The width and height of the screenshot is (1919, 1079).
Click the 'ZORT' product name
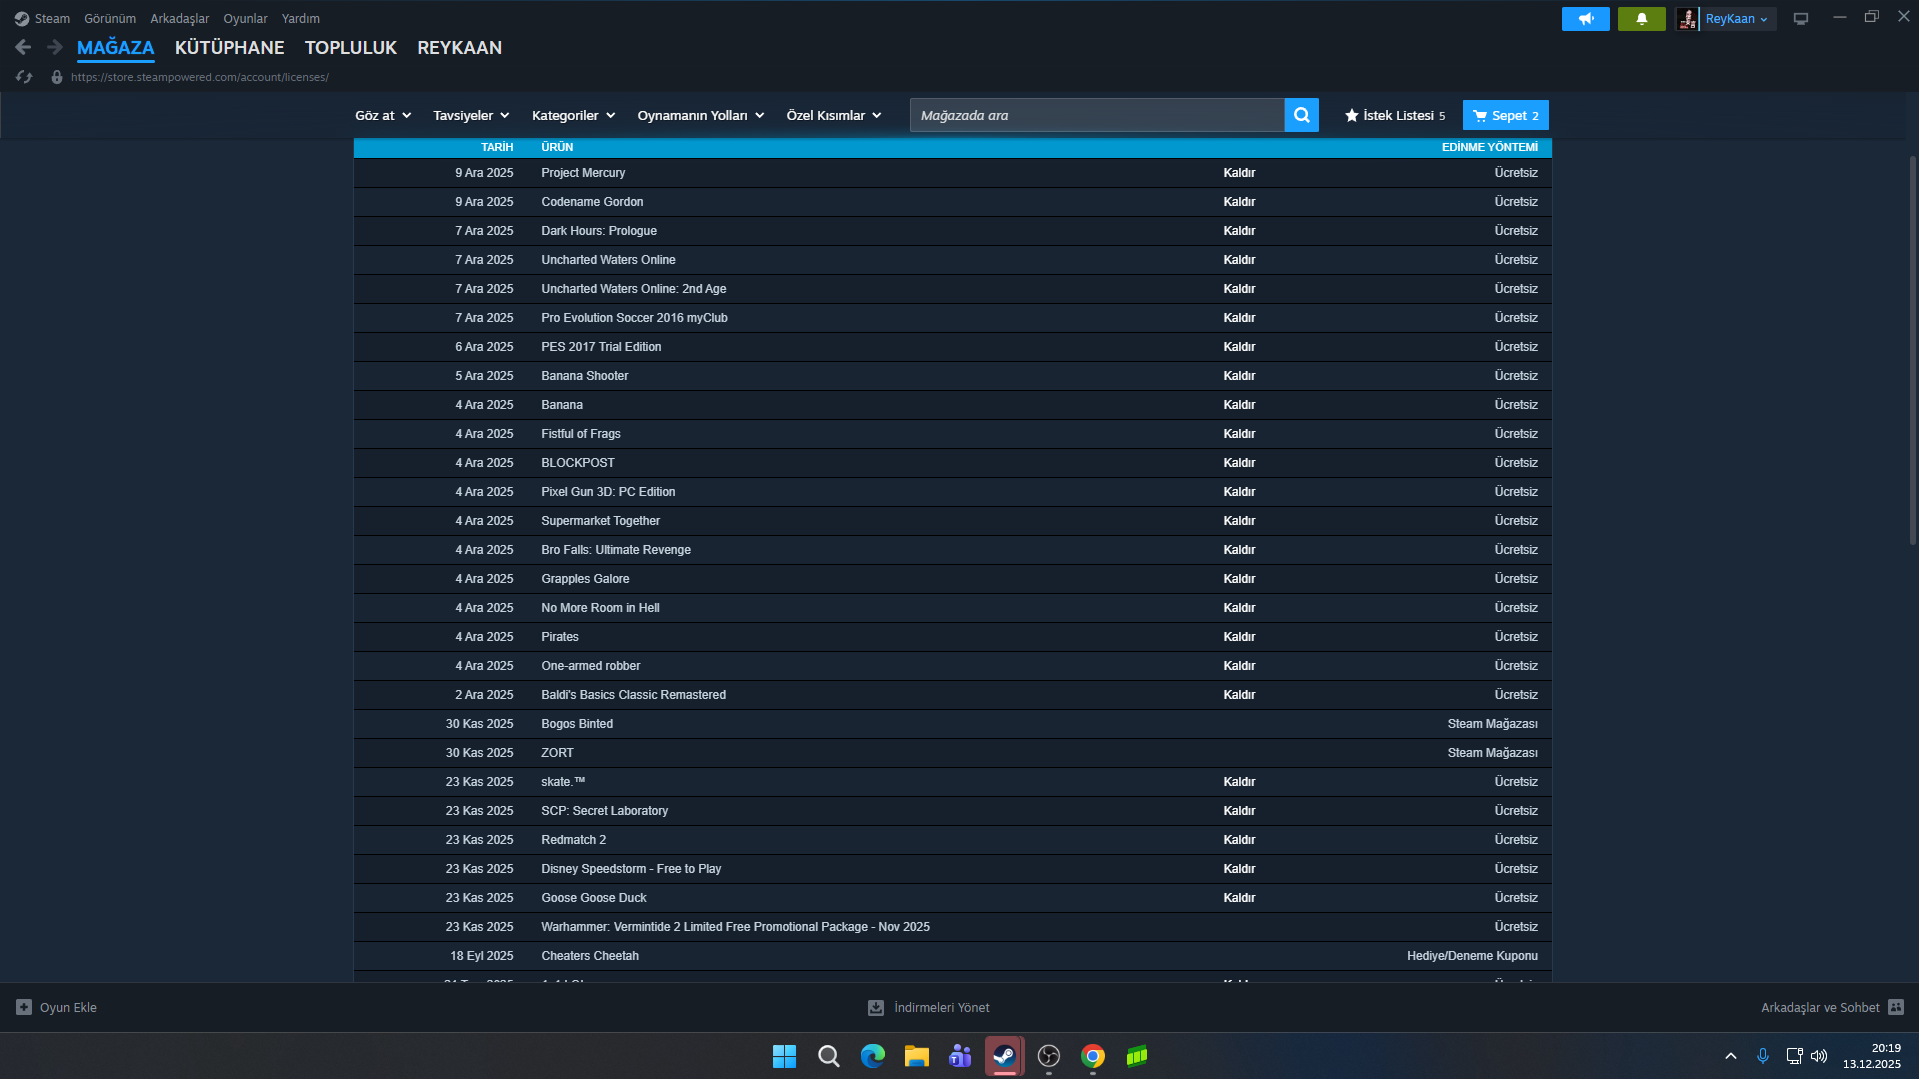click(557, 753)
